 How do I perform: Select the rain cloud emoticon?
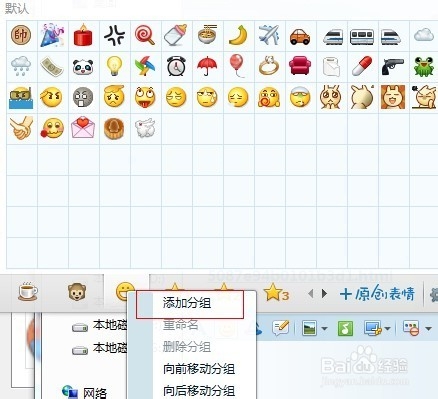21,65
